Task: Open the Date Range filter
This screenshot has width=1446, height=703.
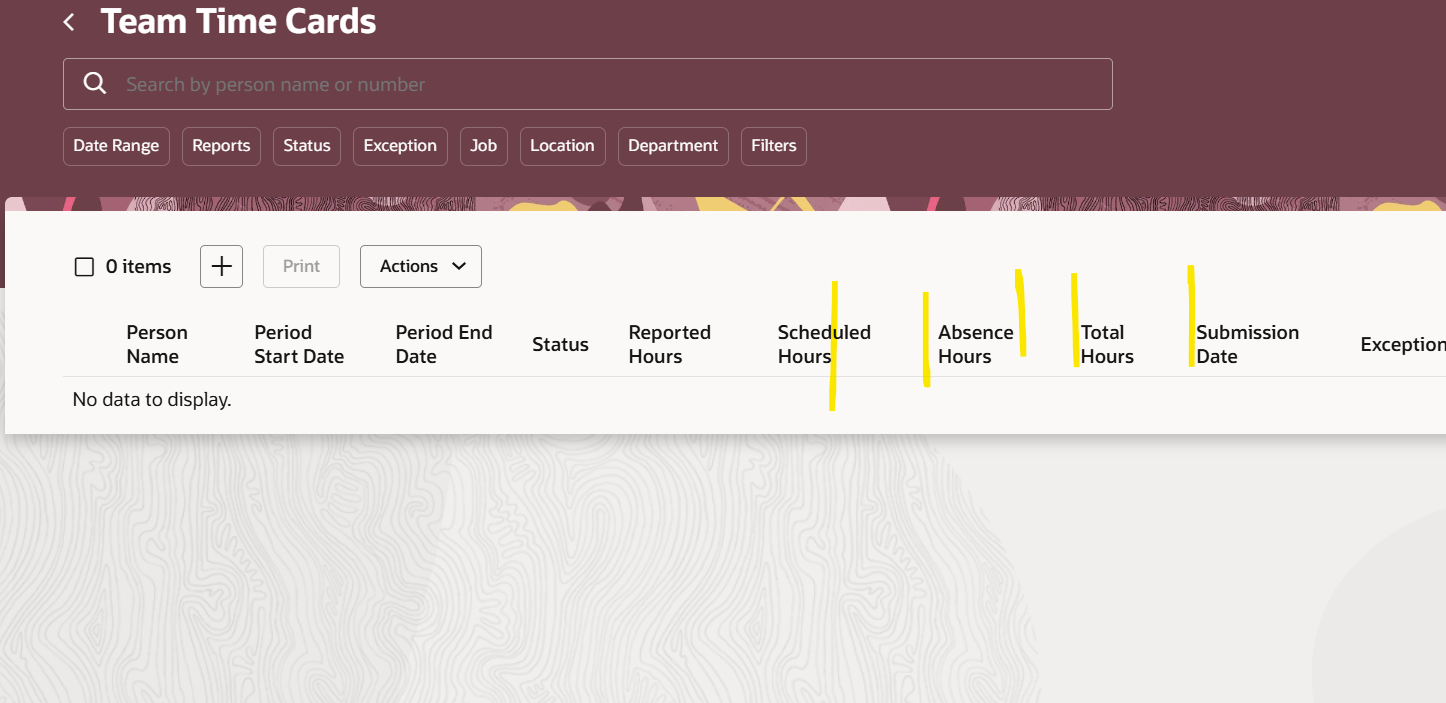Action: click(116, 146)
